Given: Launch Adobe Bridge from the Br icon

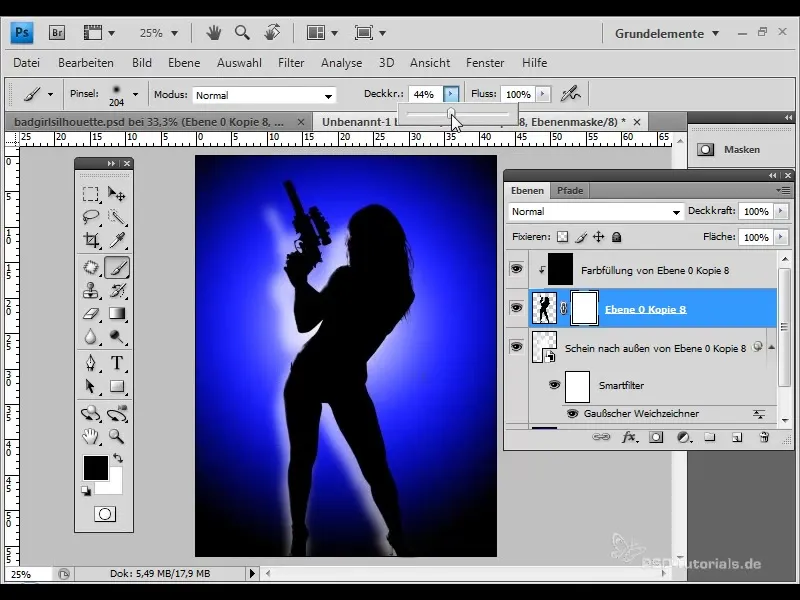Looking at the screenshot, I should pos(57,33).
